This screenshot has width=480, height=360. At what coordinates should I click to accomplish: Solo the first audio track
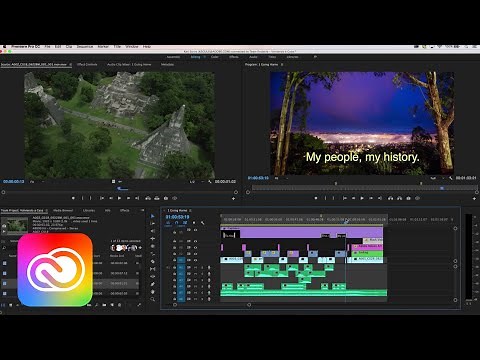[x=202, y=267]
